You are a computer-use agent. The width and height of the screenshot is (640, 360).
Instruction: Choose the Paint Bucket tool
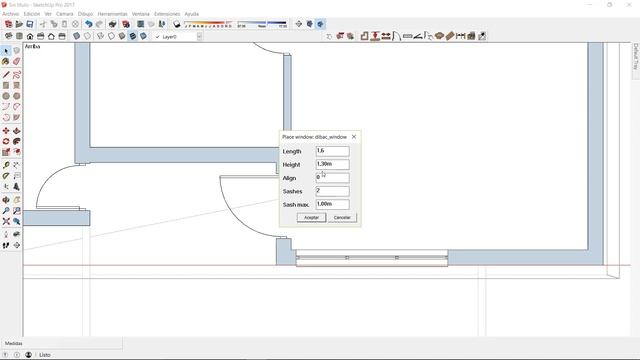(6, 62)
